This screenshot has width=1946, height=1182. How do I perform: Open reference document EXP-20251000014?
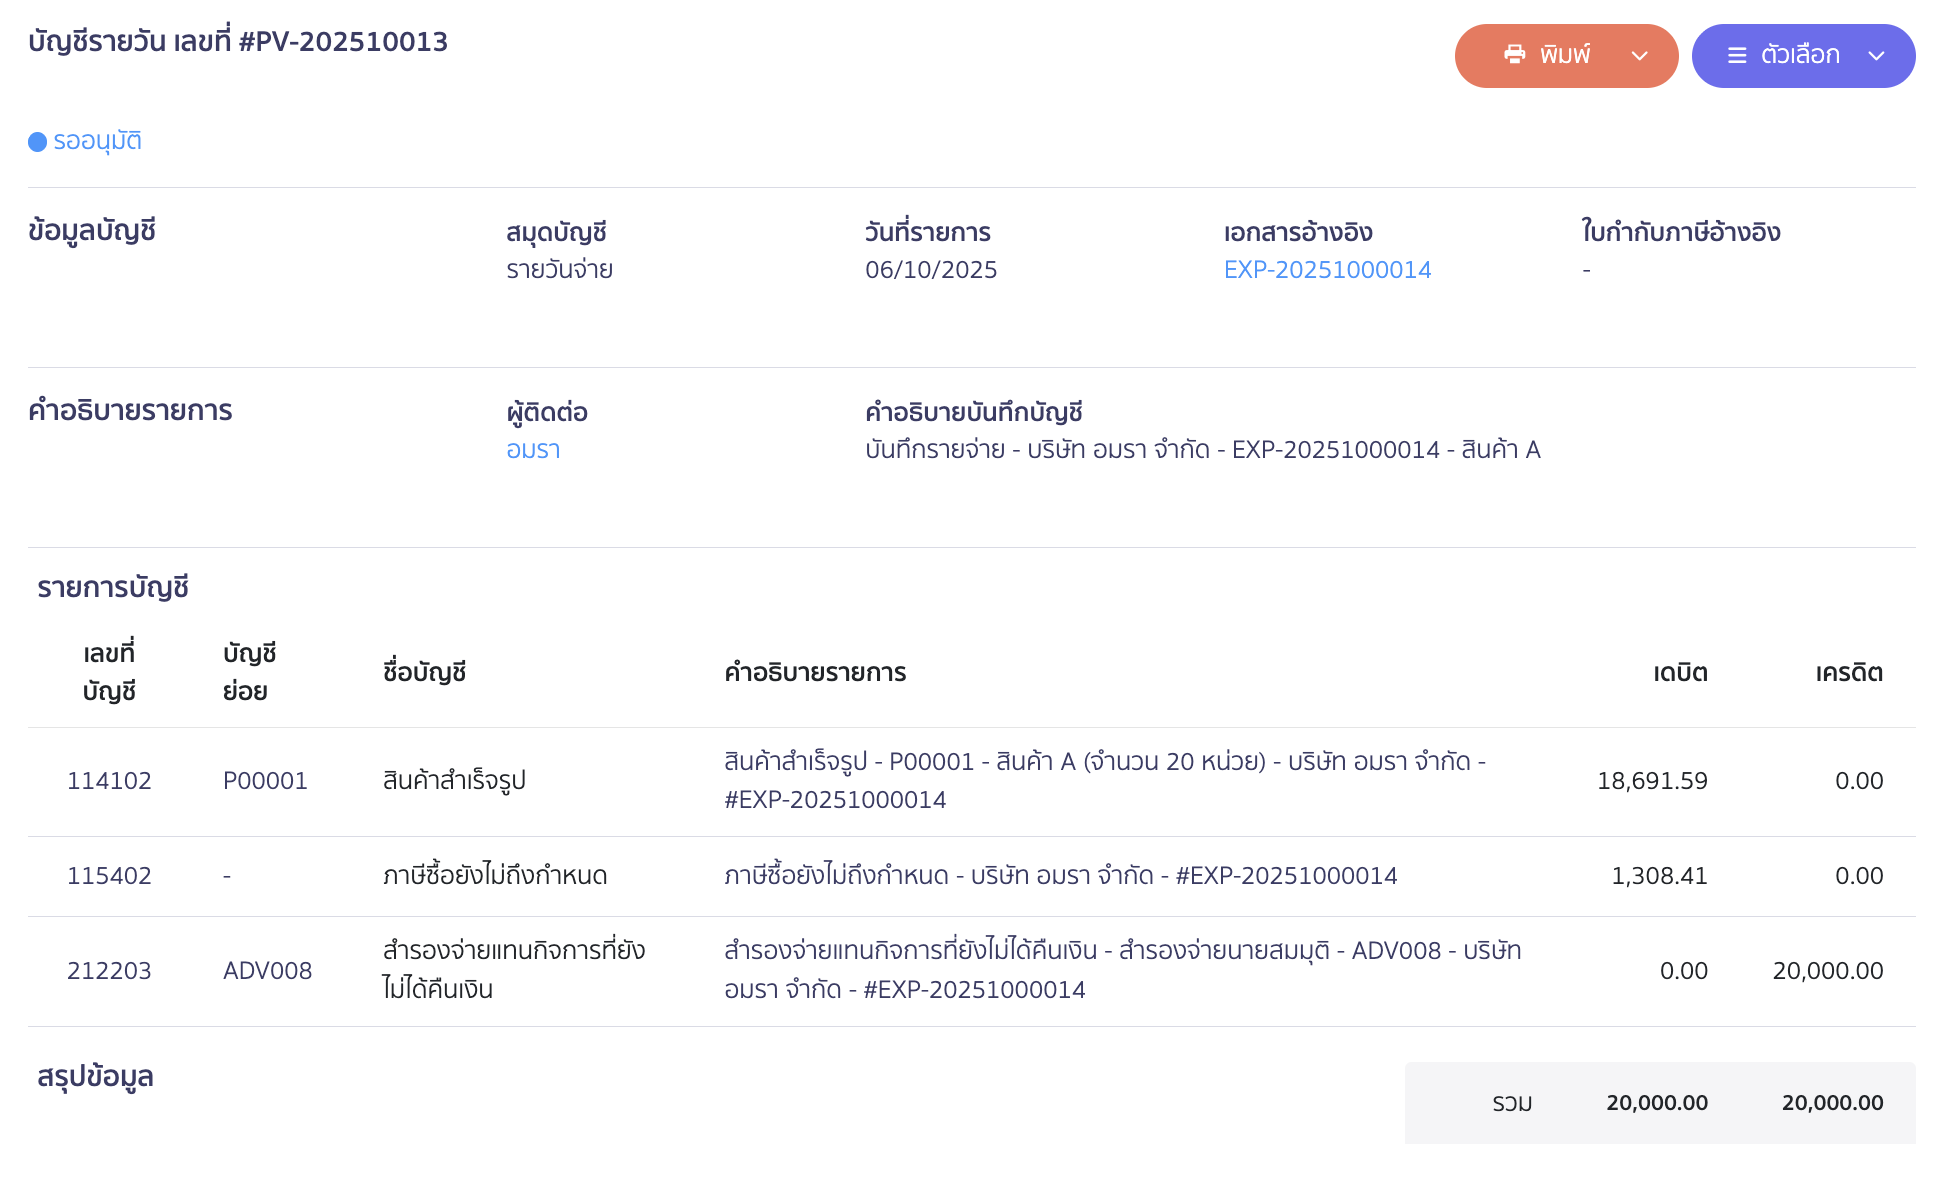pos(1326,269)
